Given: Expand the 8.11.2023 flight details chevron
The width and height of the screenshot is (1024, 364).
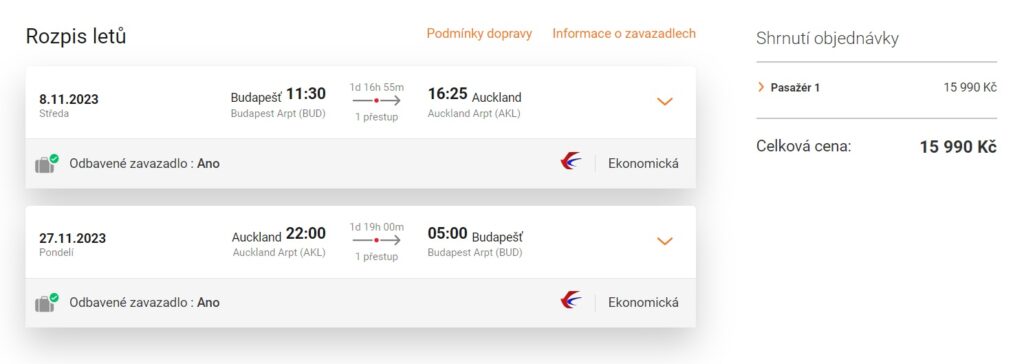Looking at the screenshot, I should click(664, 101).
